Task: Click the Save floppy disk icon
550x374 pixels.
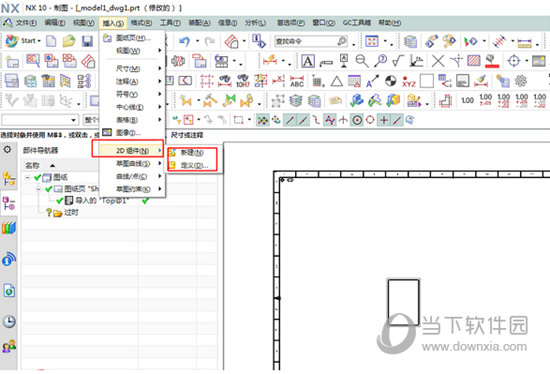Action: pyautogui.click(x=87, y=41)
